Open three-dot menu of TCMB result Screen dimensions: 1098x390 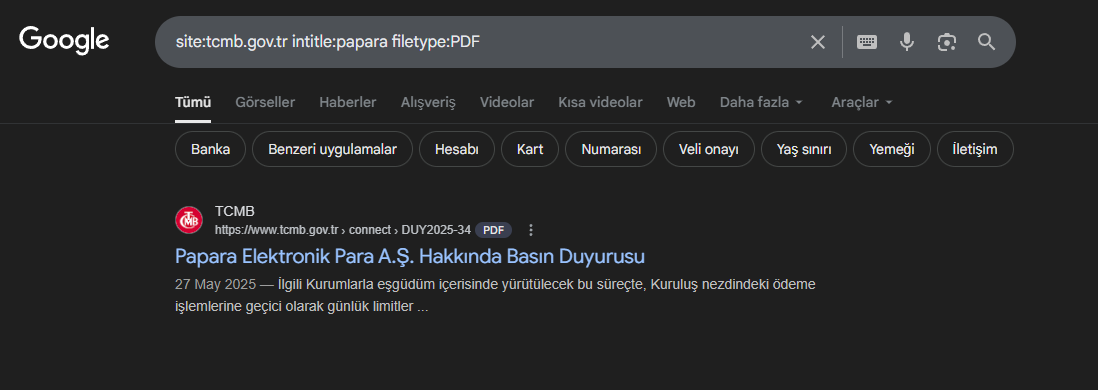click(x=531, y=230)
